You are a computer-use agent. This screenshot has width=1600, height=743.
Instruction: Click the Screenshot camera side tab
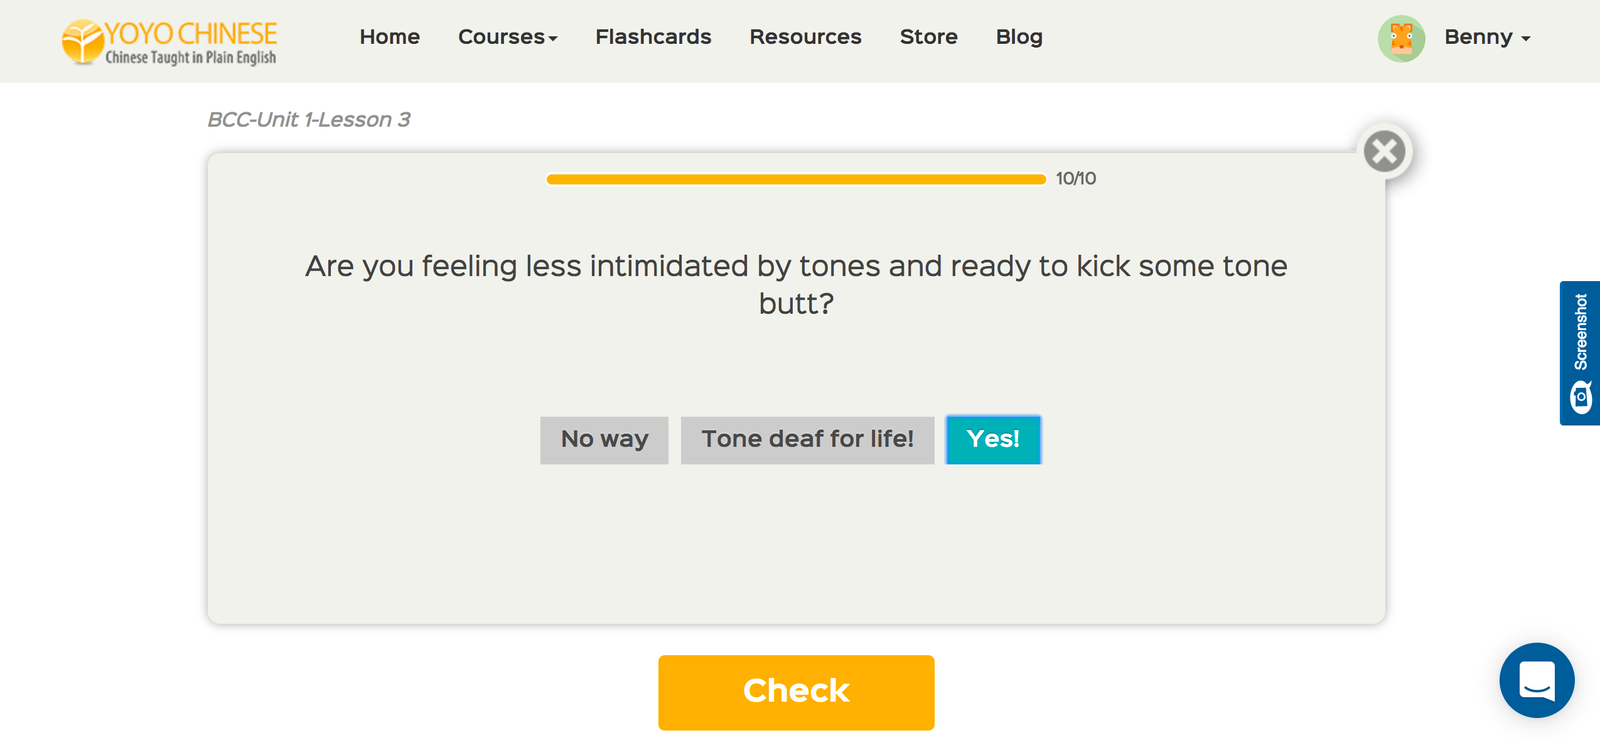tap(1580, 353)
